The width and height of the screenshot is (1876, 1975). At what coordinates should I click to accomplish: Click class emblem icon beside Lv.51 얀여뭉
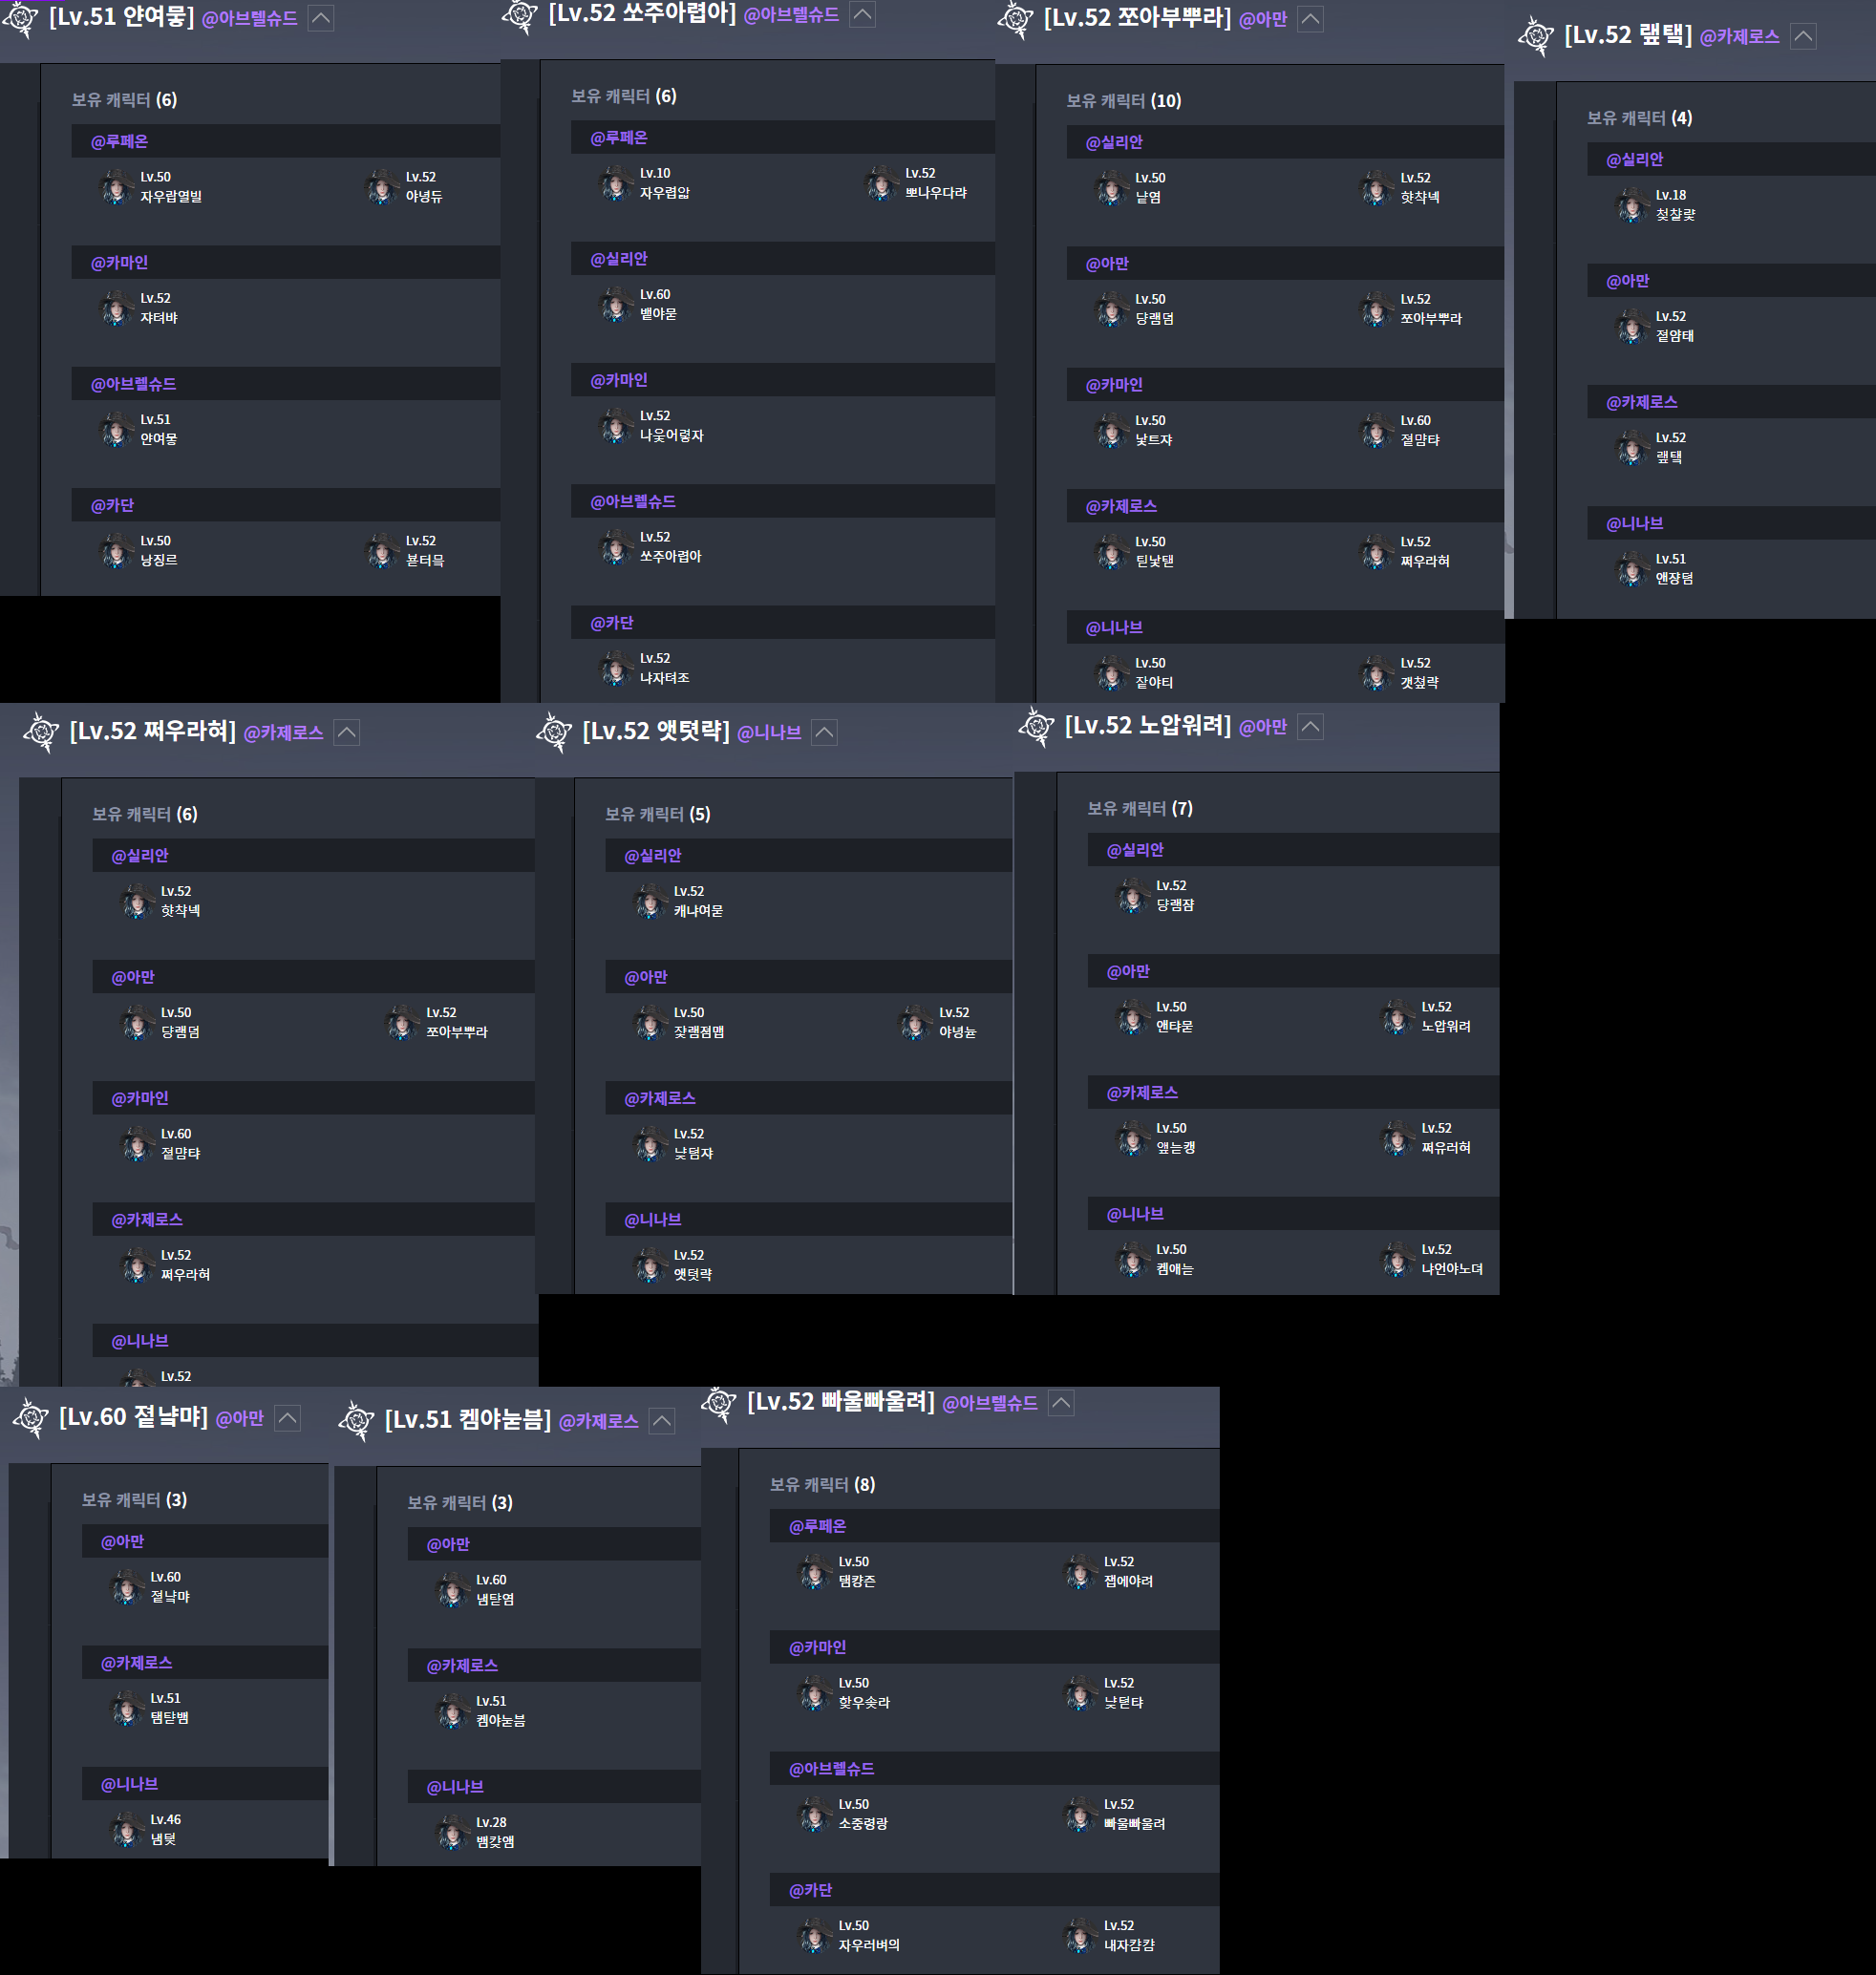(x=20, y=18)
